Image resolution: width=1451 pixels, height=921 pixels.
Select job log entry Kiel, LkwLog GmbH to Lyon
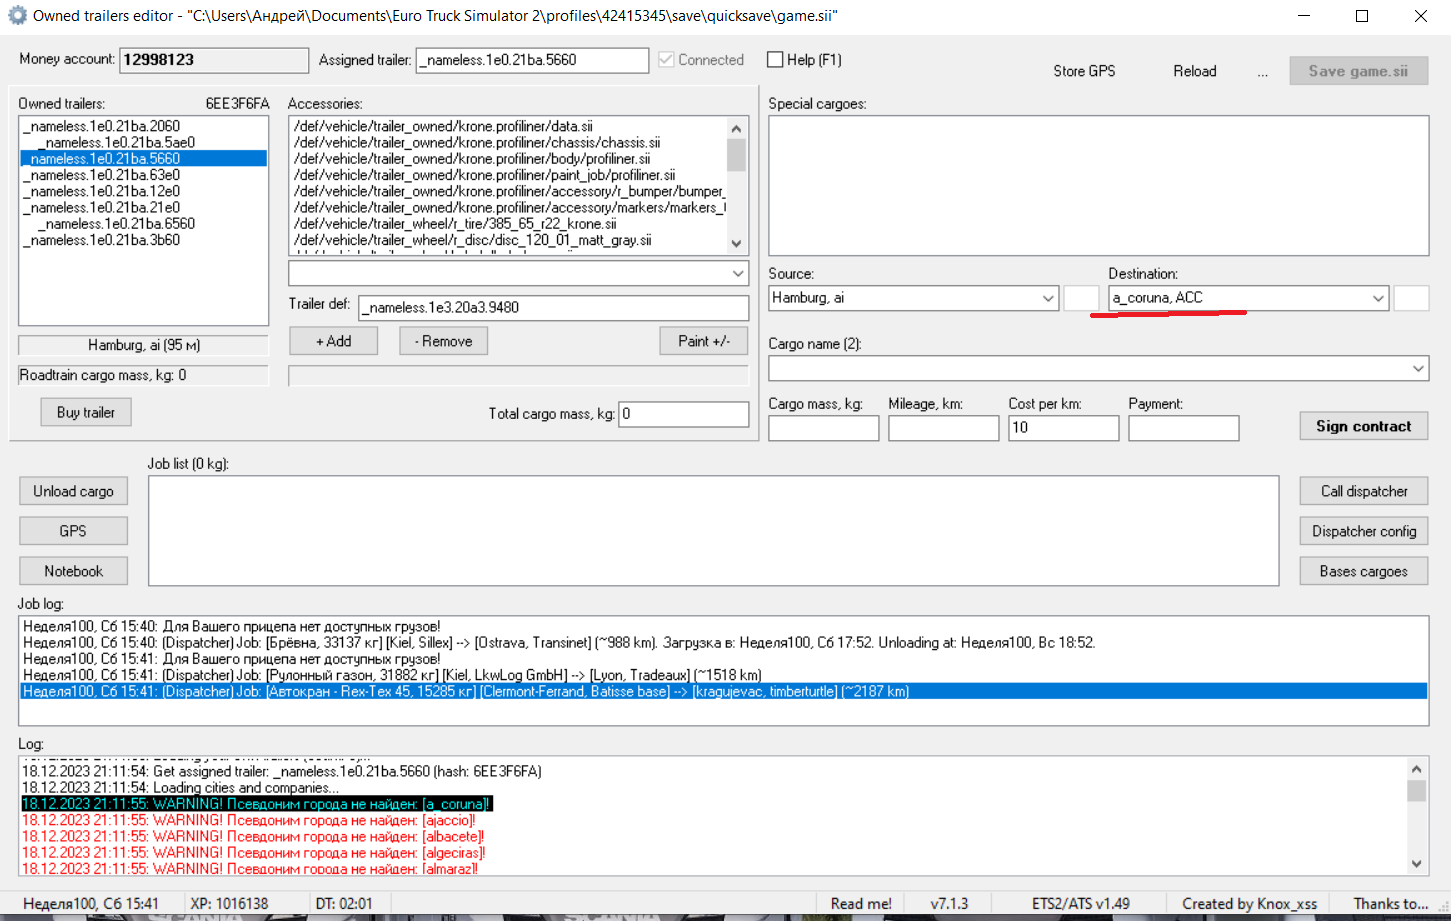coord(724,675)
